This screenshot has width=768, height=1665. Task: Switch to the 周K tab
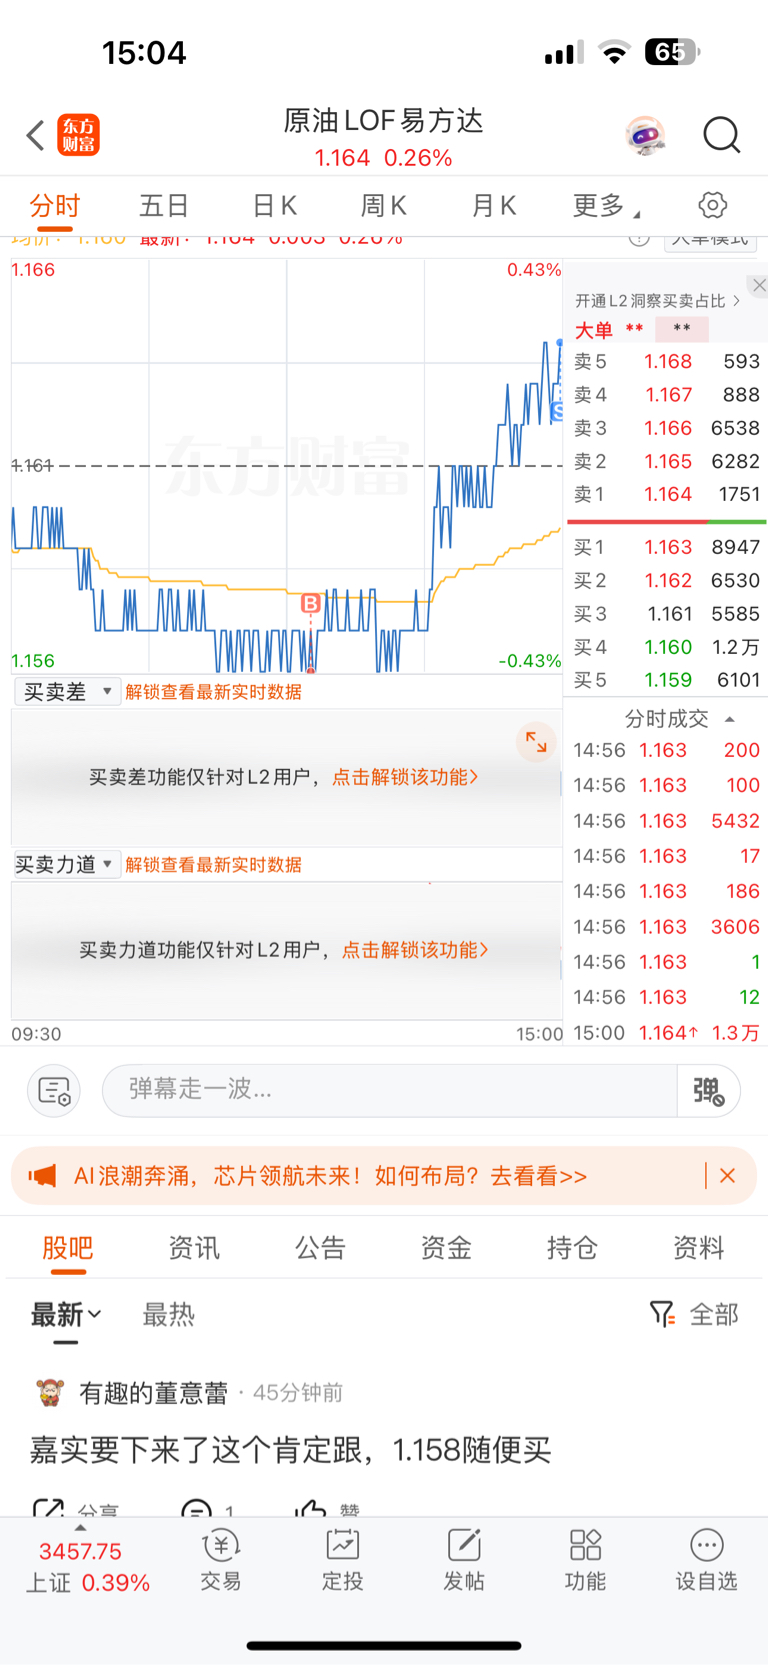(384, 206)
